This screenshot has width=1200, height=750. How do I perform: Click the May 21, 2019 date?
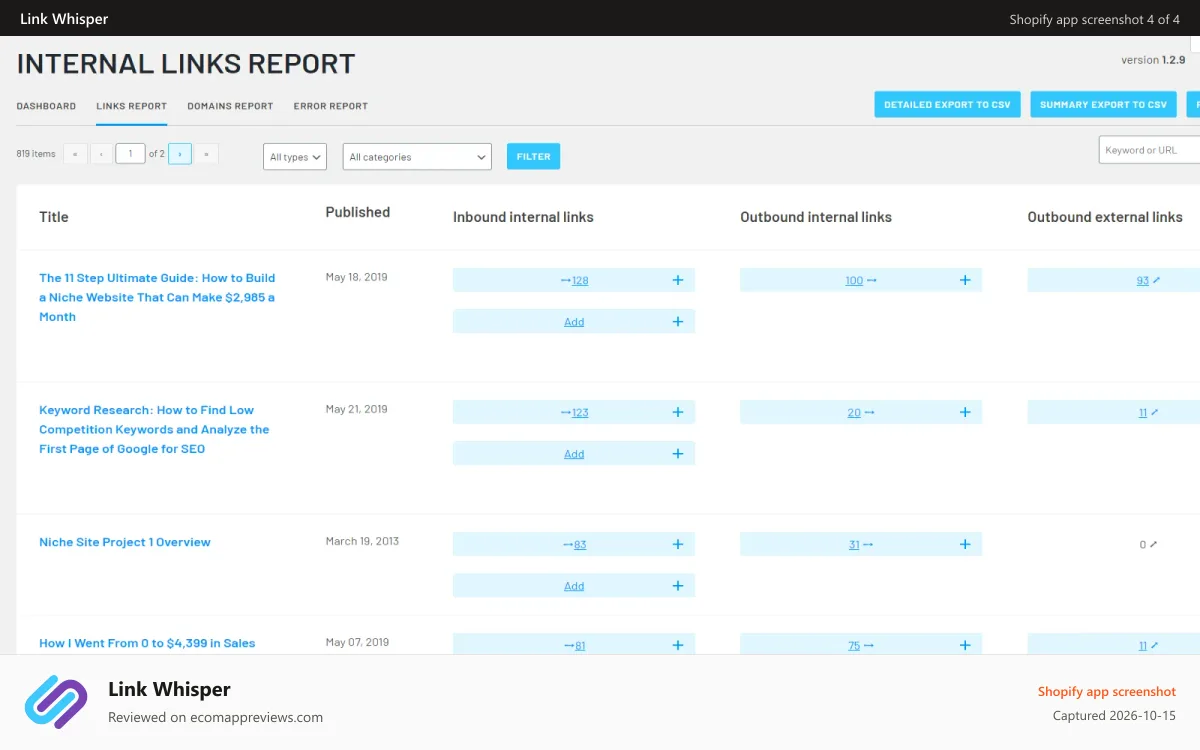(x=356, y=409)
